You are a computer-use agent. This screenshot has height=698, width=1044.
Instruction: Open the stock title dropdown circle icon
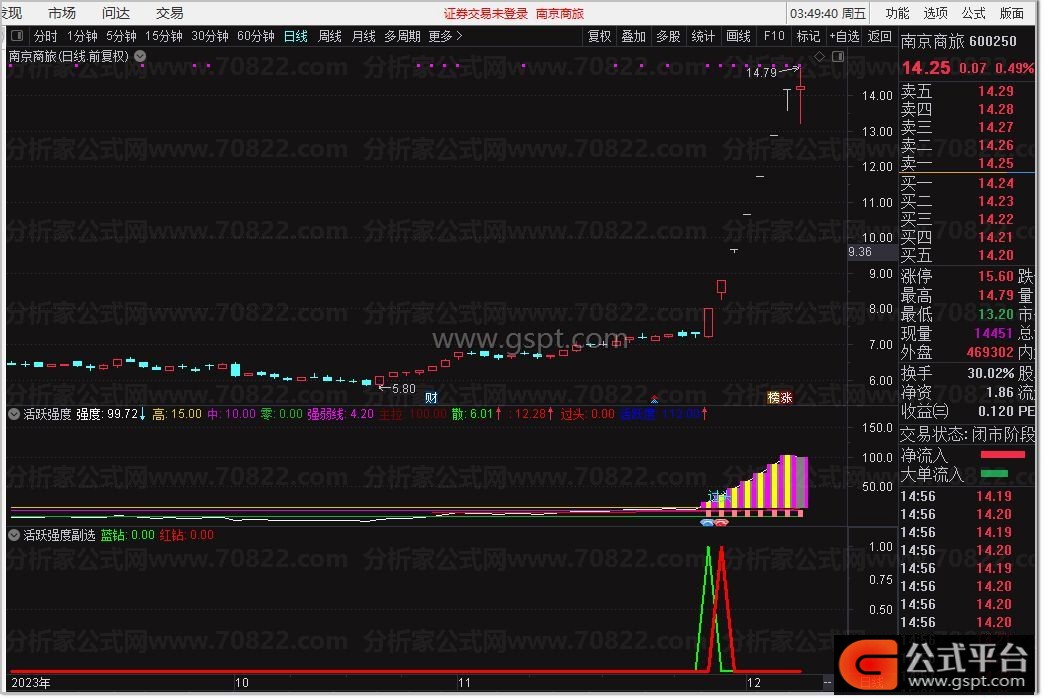[x=140, y=57]
